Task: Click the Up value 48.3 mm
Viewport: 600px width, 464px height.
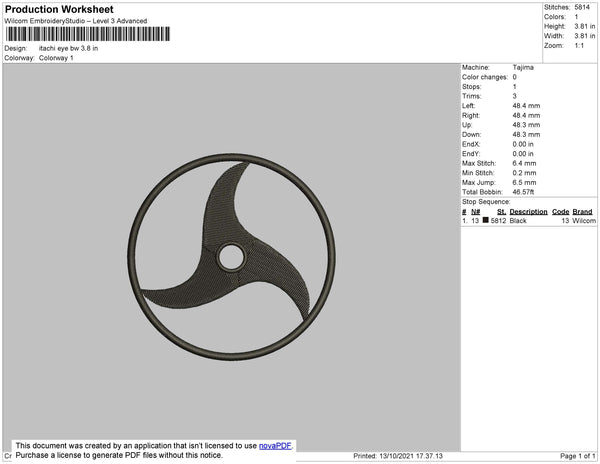Action: pyautogui.click(x=526, y=125)
